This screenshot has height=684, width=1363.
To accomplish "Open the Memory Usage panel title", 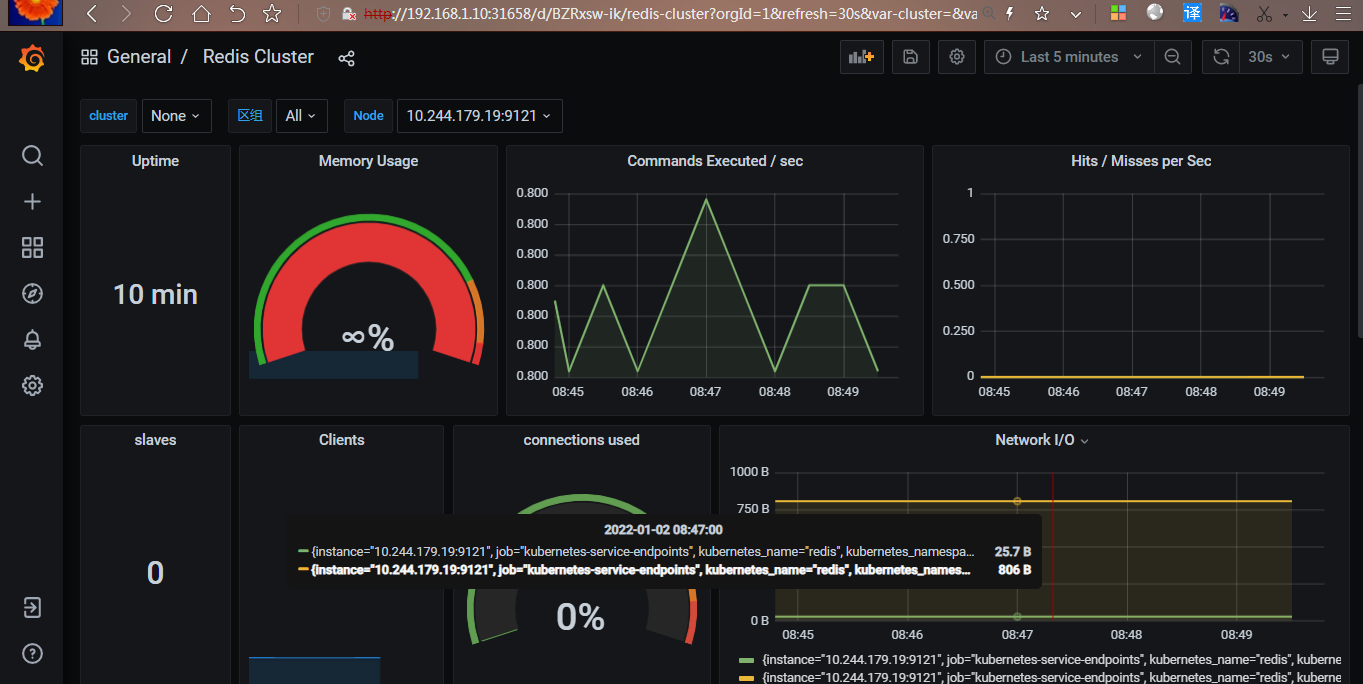I will 368,161.
